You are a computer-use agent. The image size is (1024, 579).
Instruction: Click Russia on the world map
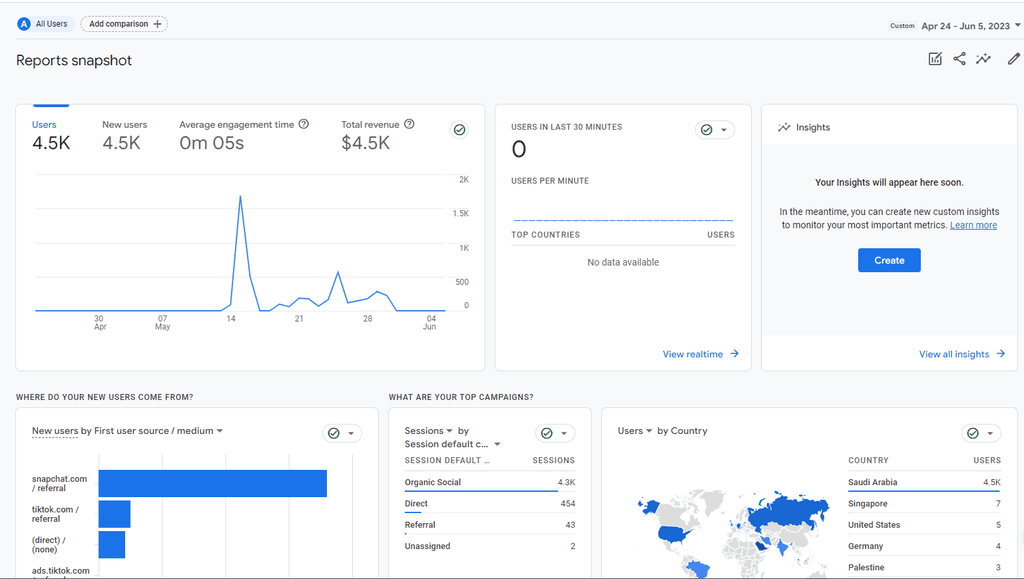[787, 512]
